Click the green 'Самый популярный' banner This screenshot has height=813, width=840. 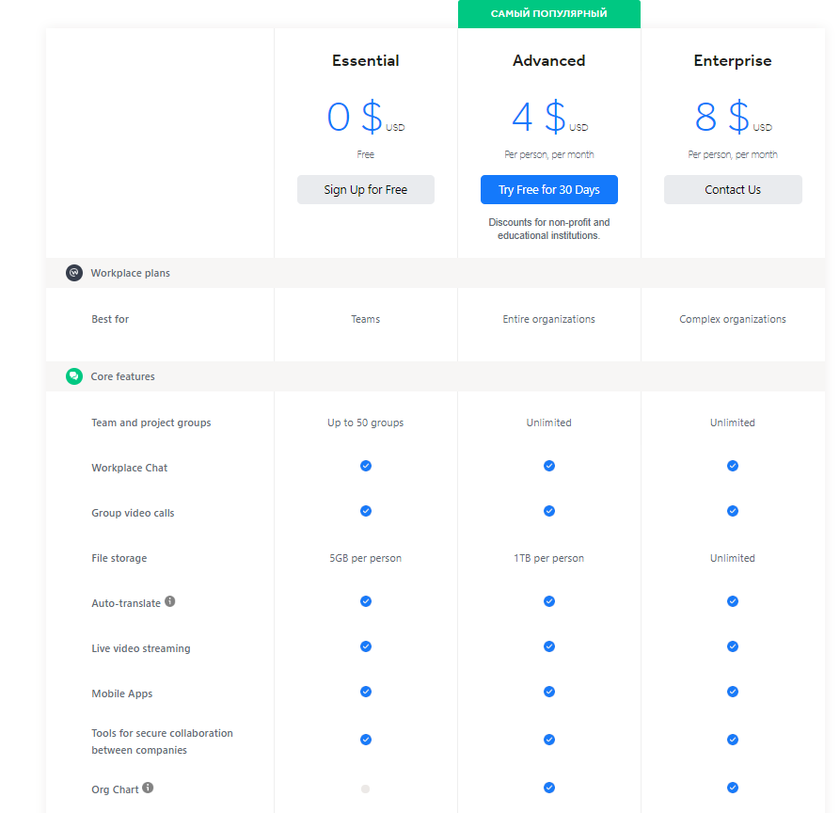[x=549, y=14]
